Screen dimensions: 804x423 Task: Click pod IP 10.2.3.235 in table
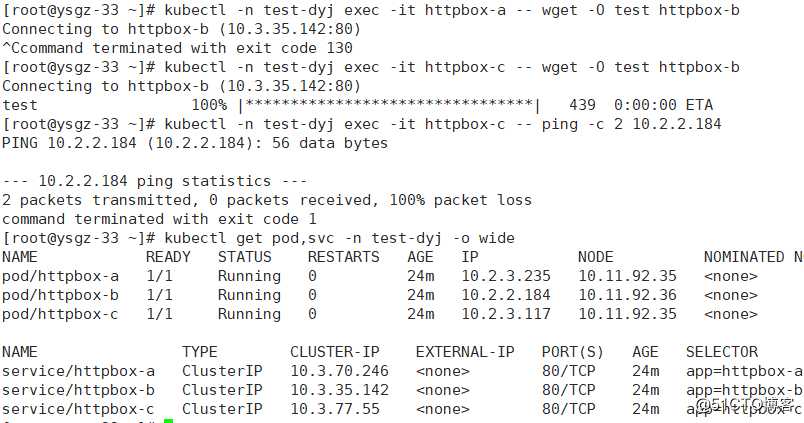pos(506,276)
